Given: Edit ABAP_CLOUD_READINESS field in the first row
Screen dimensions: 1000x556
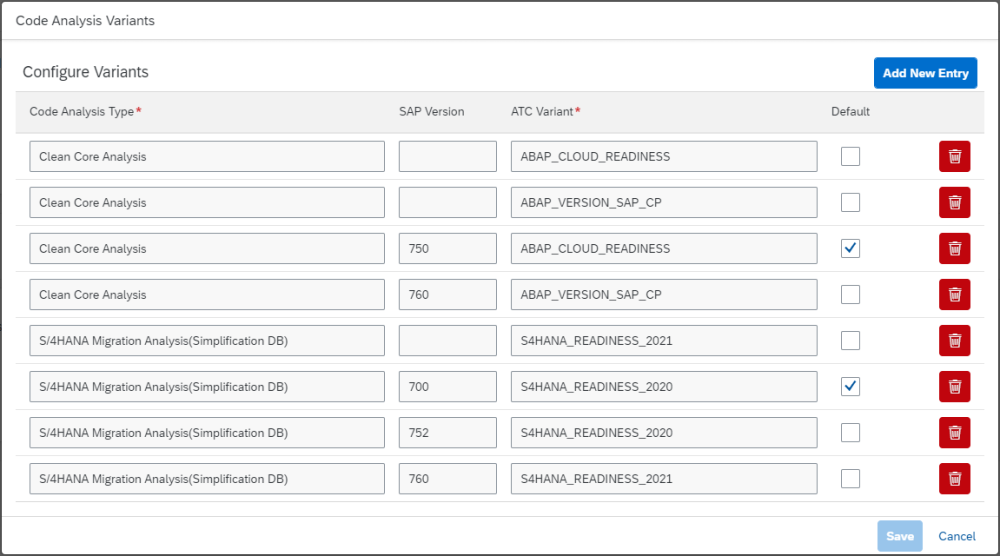Looking at the screenshot, I should click(x=664, y=156).
